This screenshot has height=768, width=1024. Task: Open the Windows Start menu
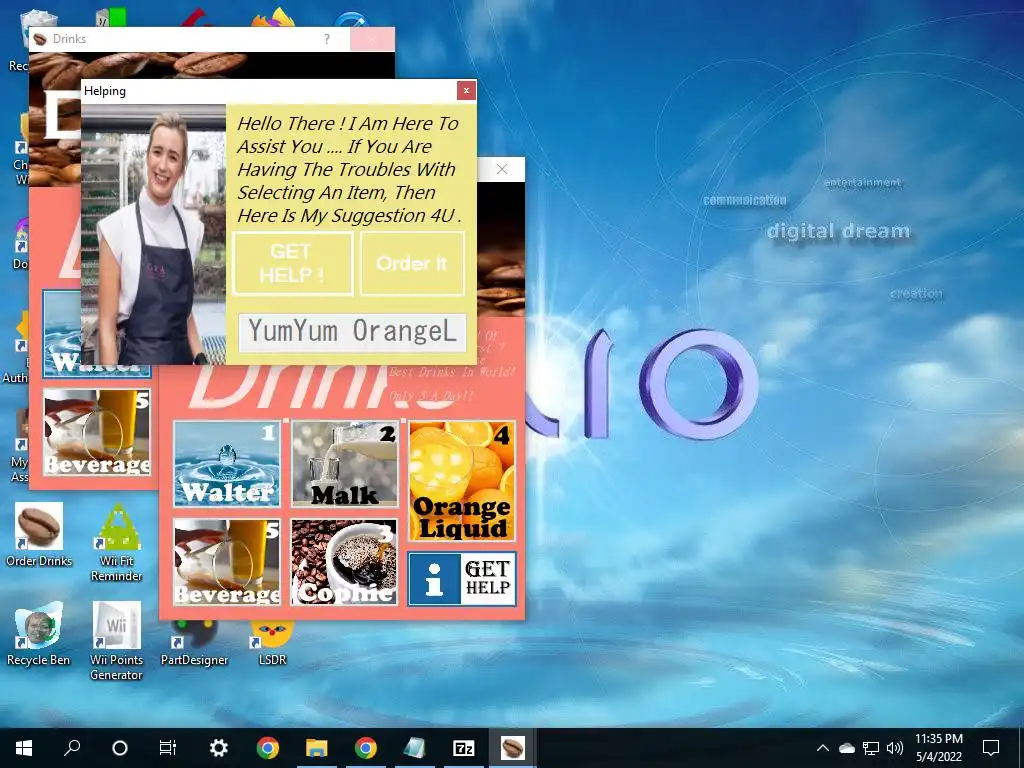coord(24,748)
